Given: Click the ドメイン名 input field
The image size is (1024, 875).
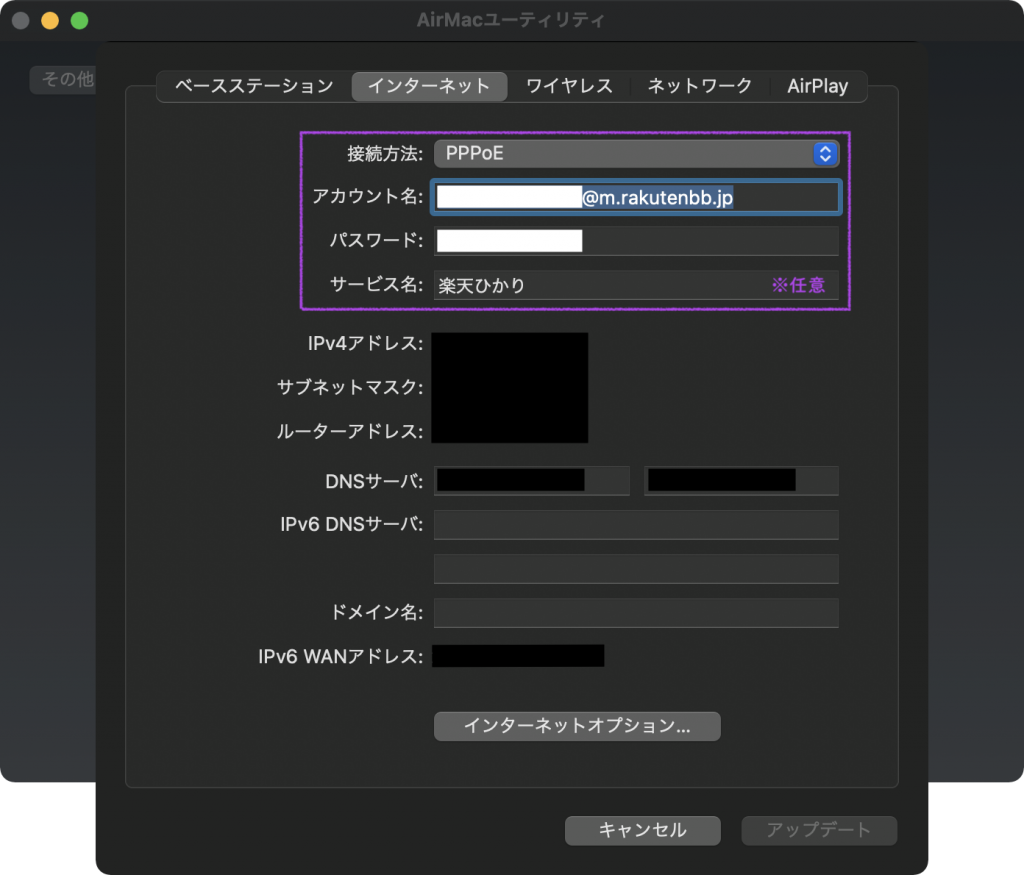Looking at the screenshot, I should point(636,612).
